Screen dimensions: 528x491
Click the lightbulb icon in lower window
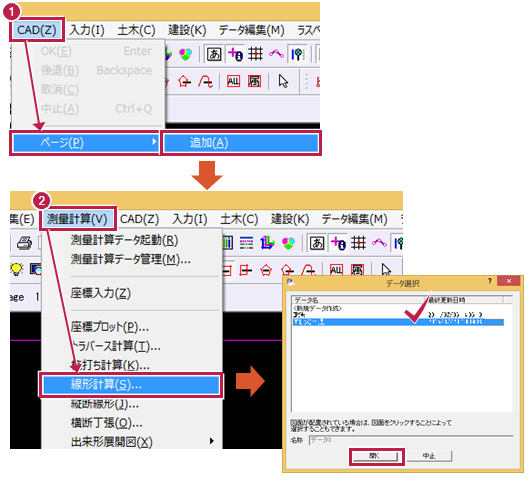[x=17, y=269]
